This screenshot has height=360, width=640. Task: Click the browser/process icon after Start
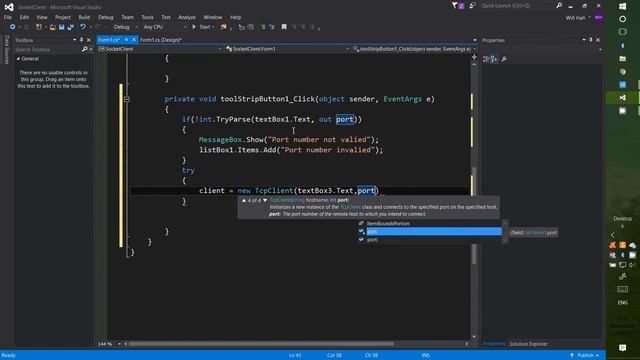(223, 27)
